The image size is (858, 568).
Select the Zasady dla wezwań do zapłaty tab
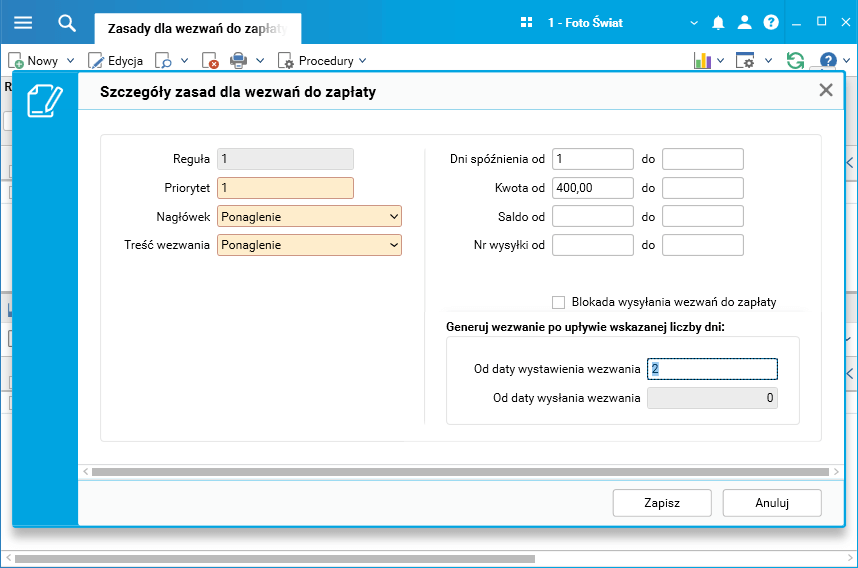pyautogui.click(x=198, y=28)
